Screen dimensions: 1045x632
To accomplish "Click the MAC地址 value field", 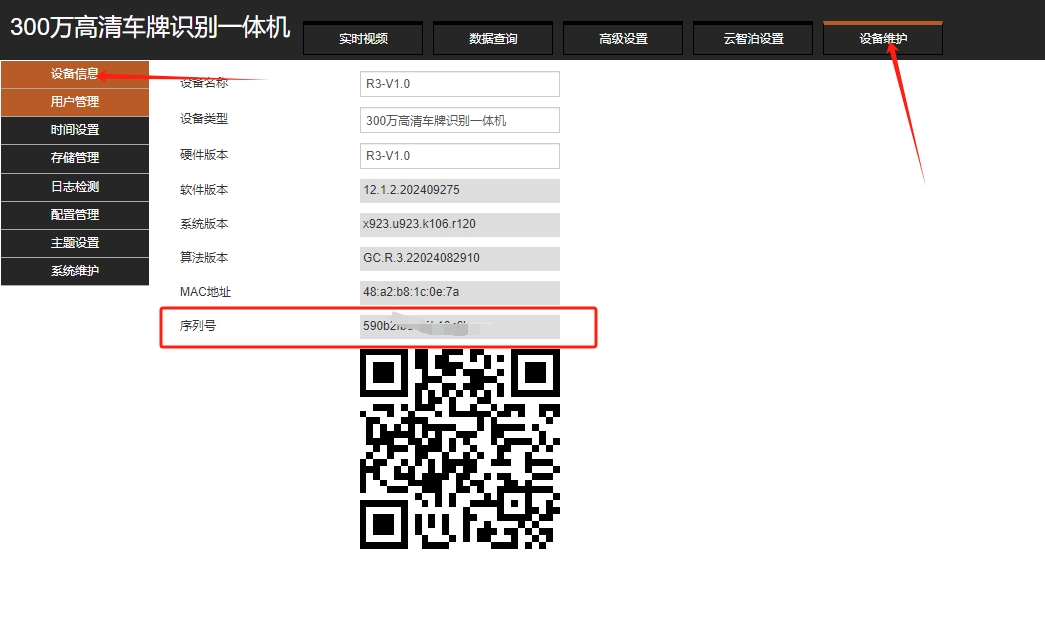I will 460,292.
